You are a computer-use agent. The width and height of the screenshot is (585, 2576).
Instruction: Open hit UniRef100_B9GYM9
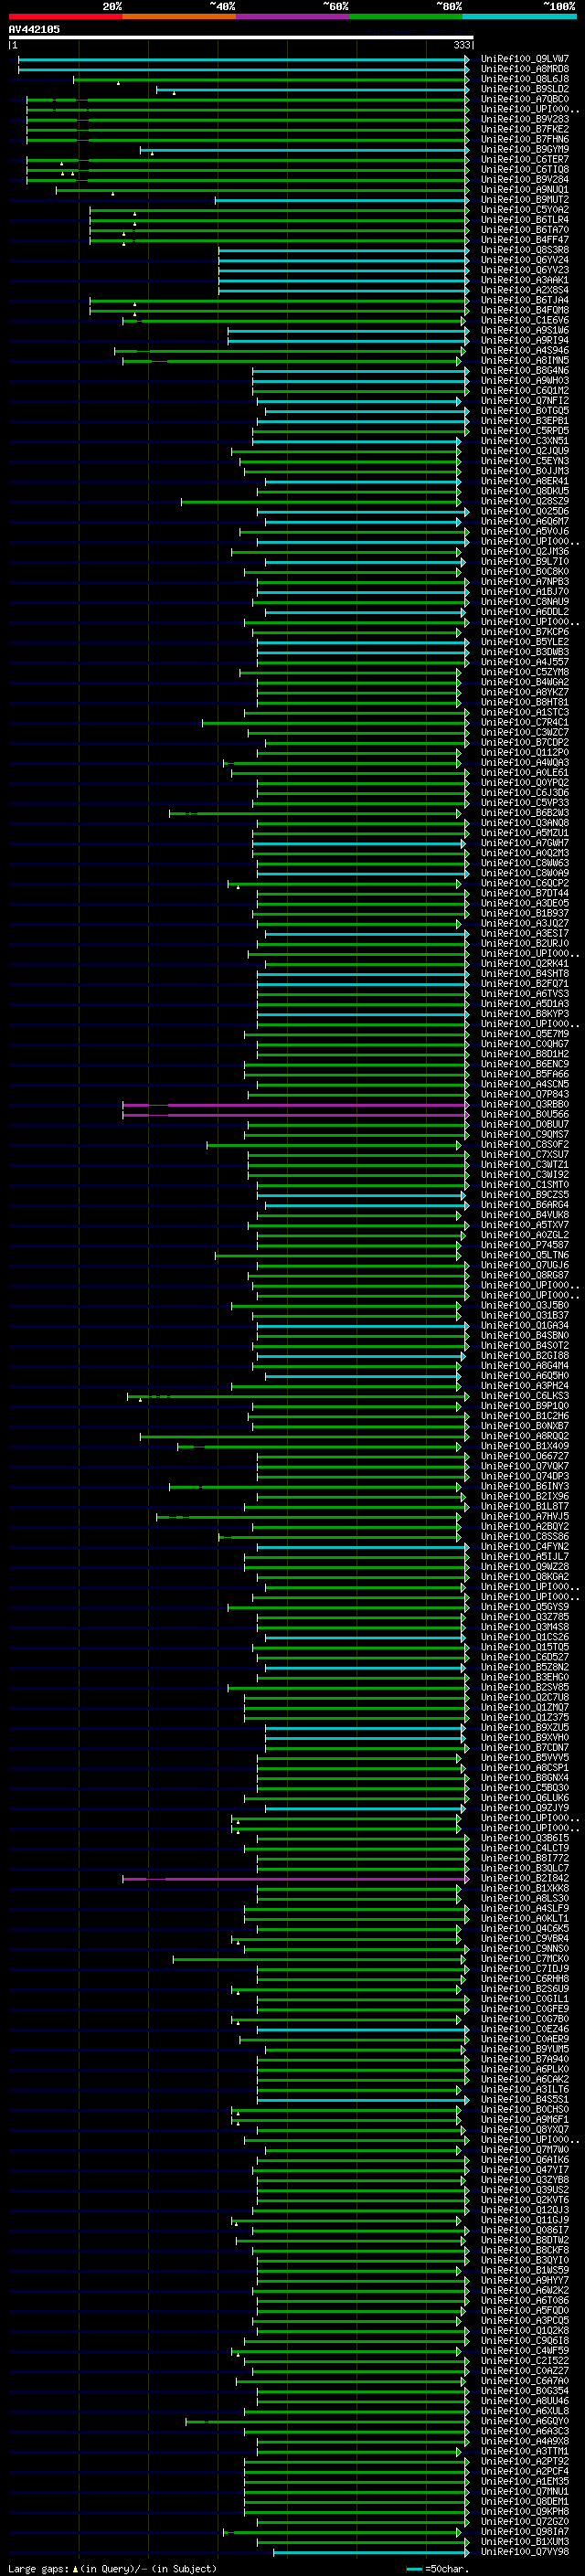pyautogui.click(x=524, y=149)
